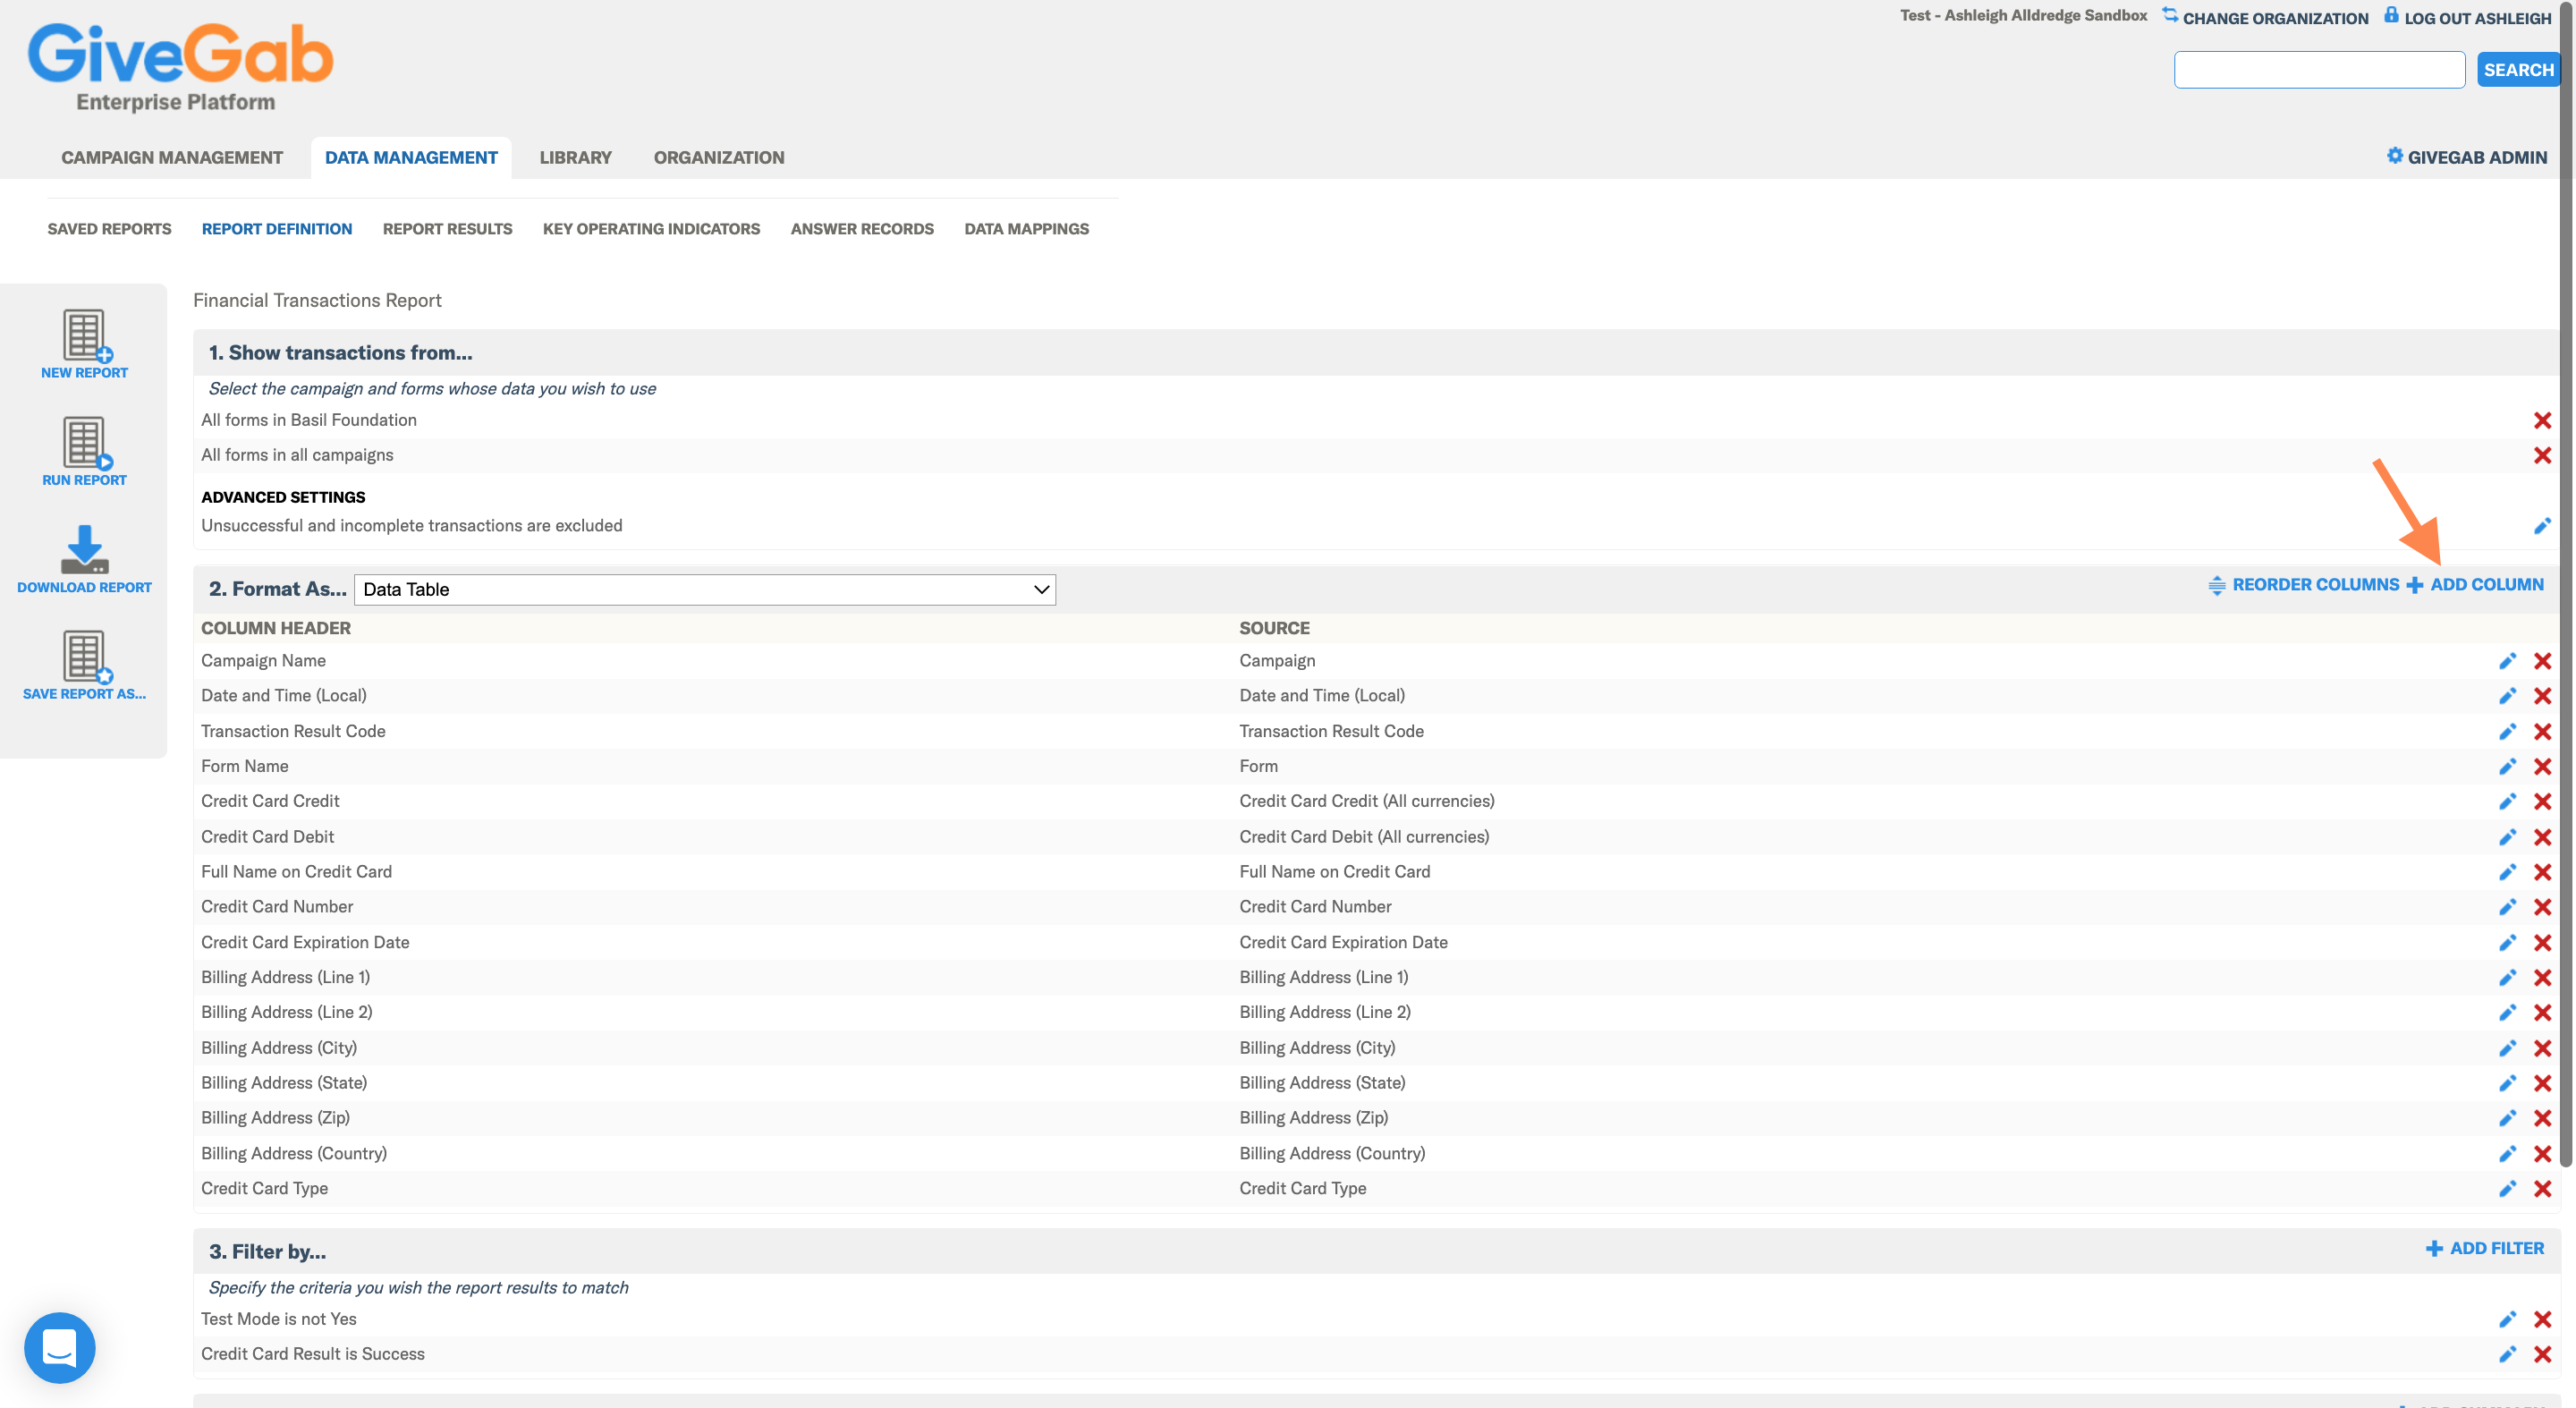Open the chat messenger bubble

click(x=60, y=1347)
